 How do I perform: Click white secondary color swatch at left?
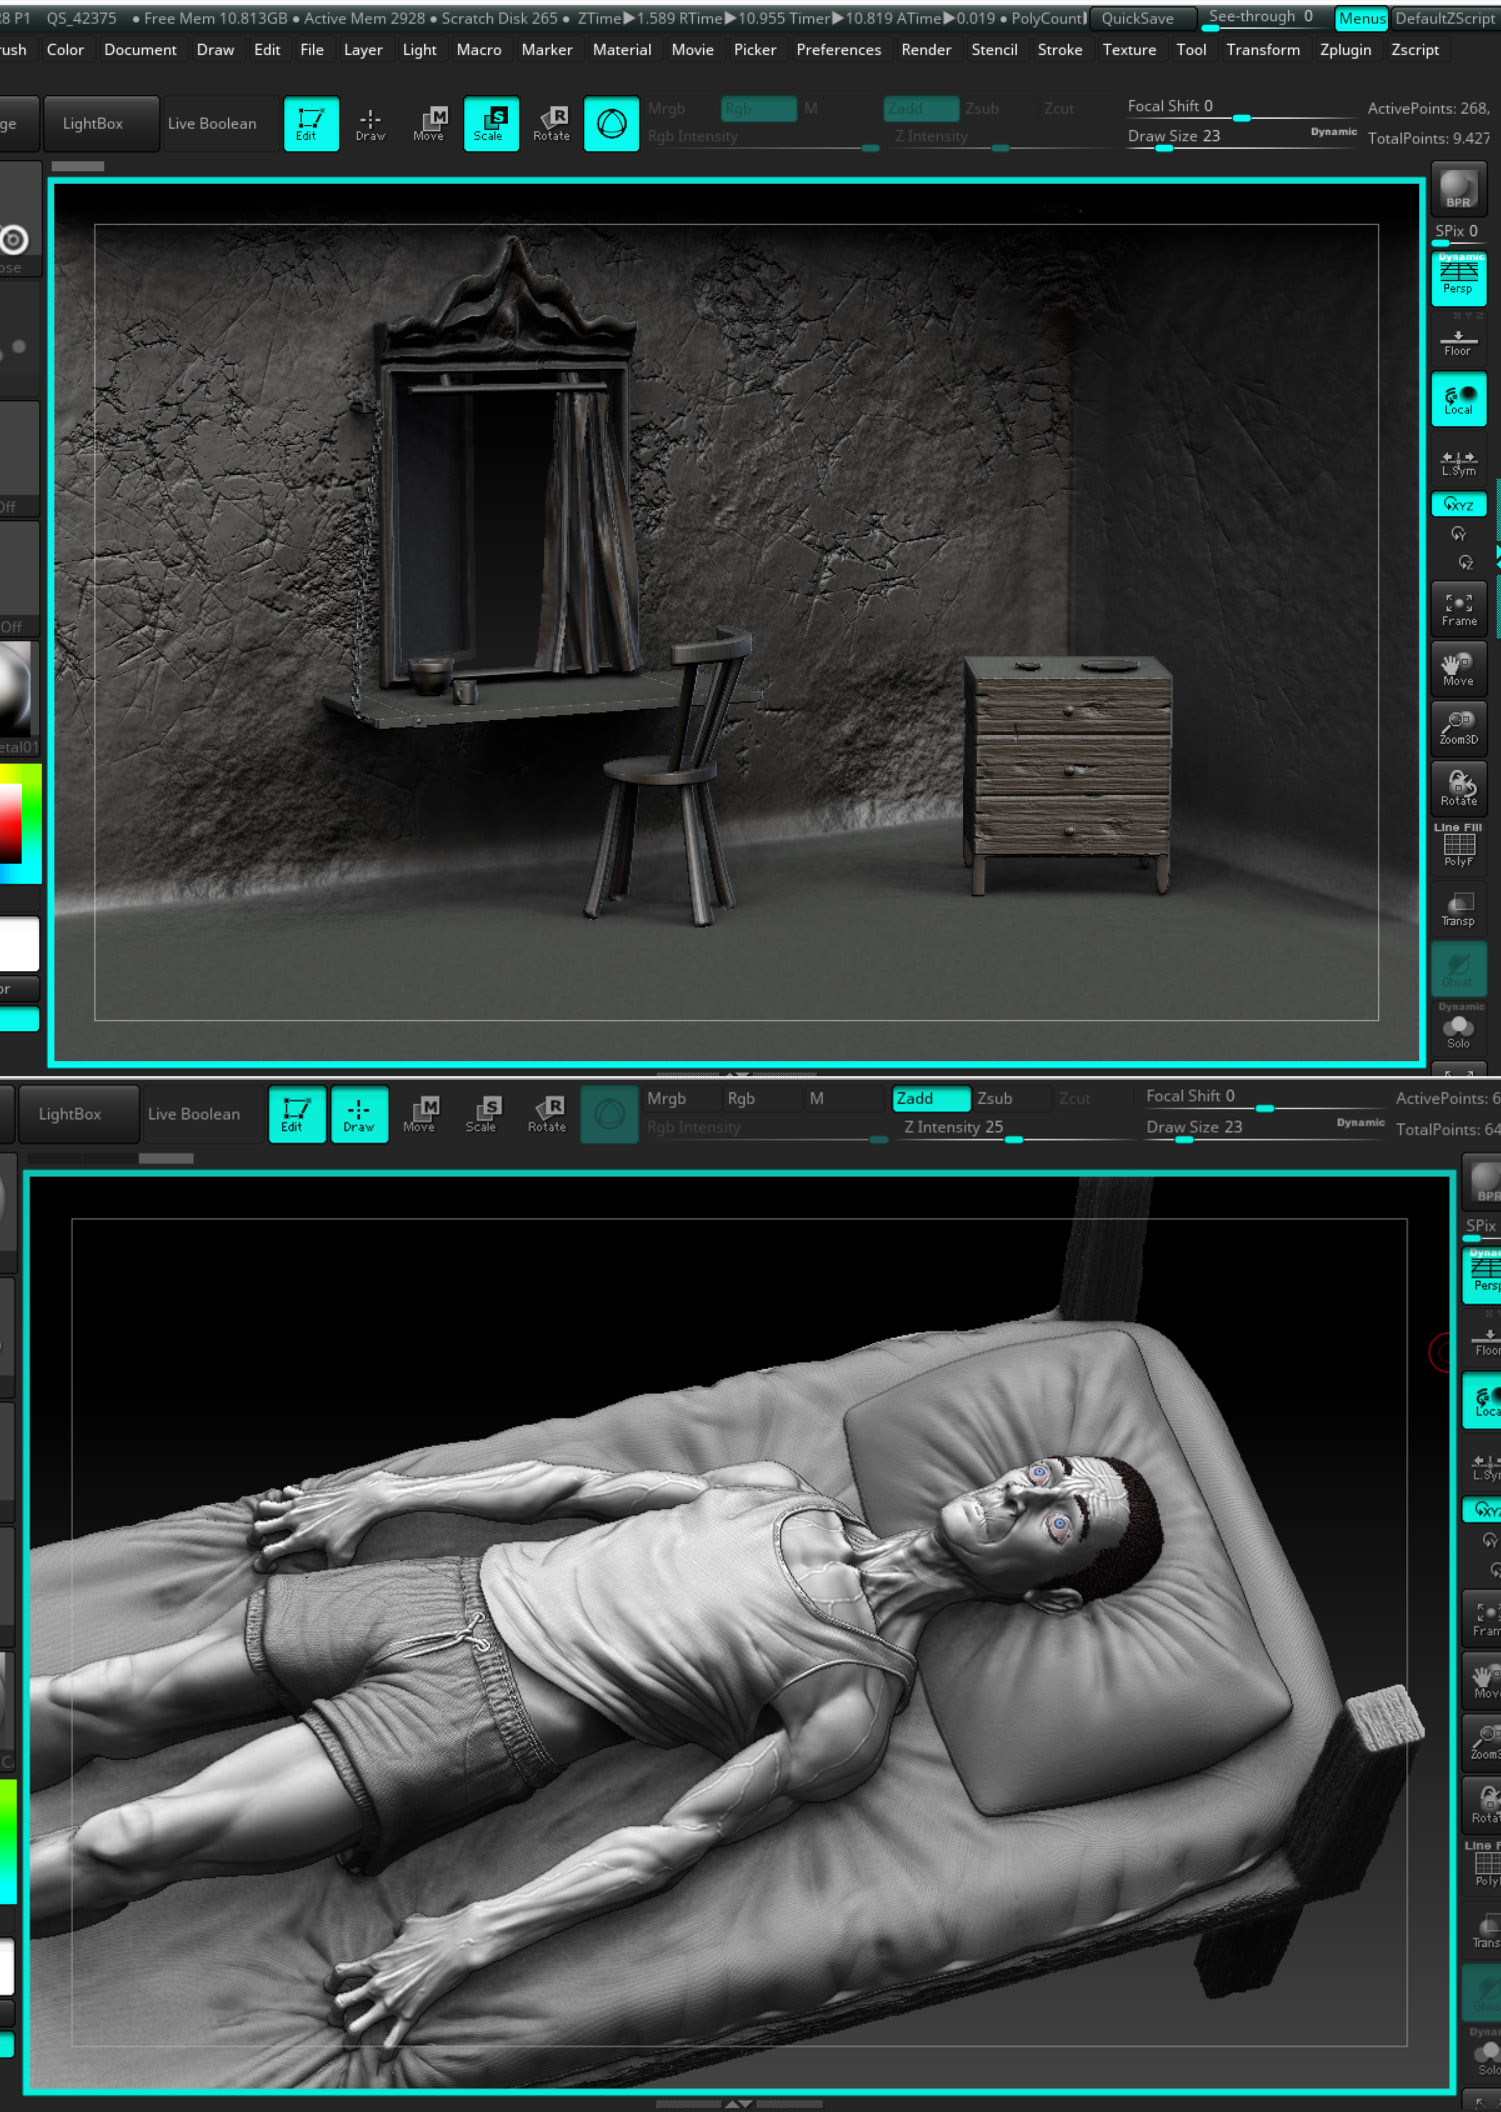tap(18, 944)
